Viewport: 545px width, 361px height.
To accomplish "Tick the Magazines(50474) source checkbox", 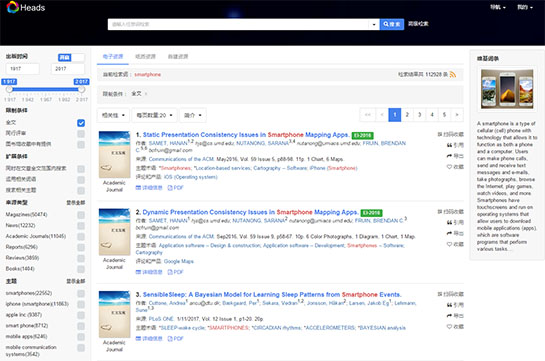I will tap(81, 215).
